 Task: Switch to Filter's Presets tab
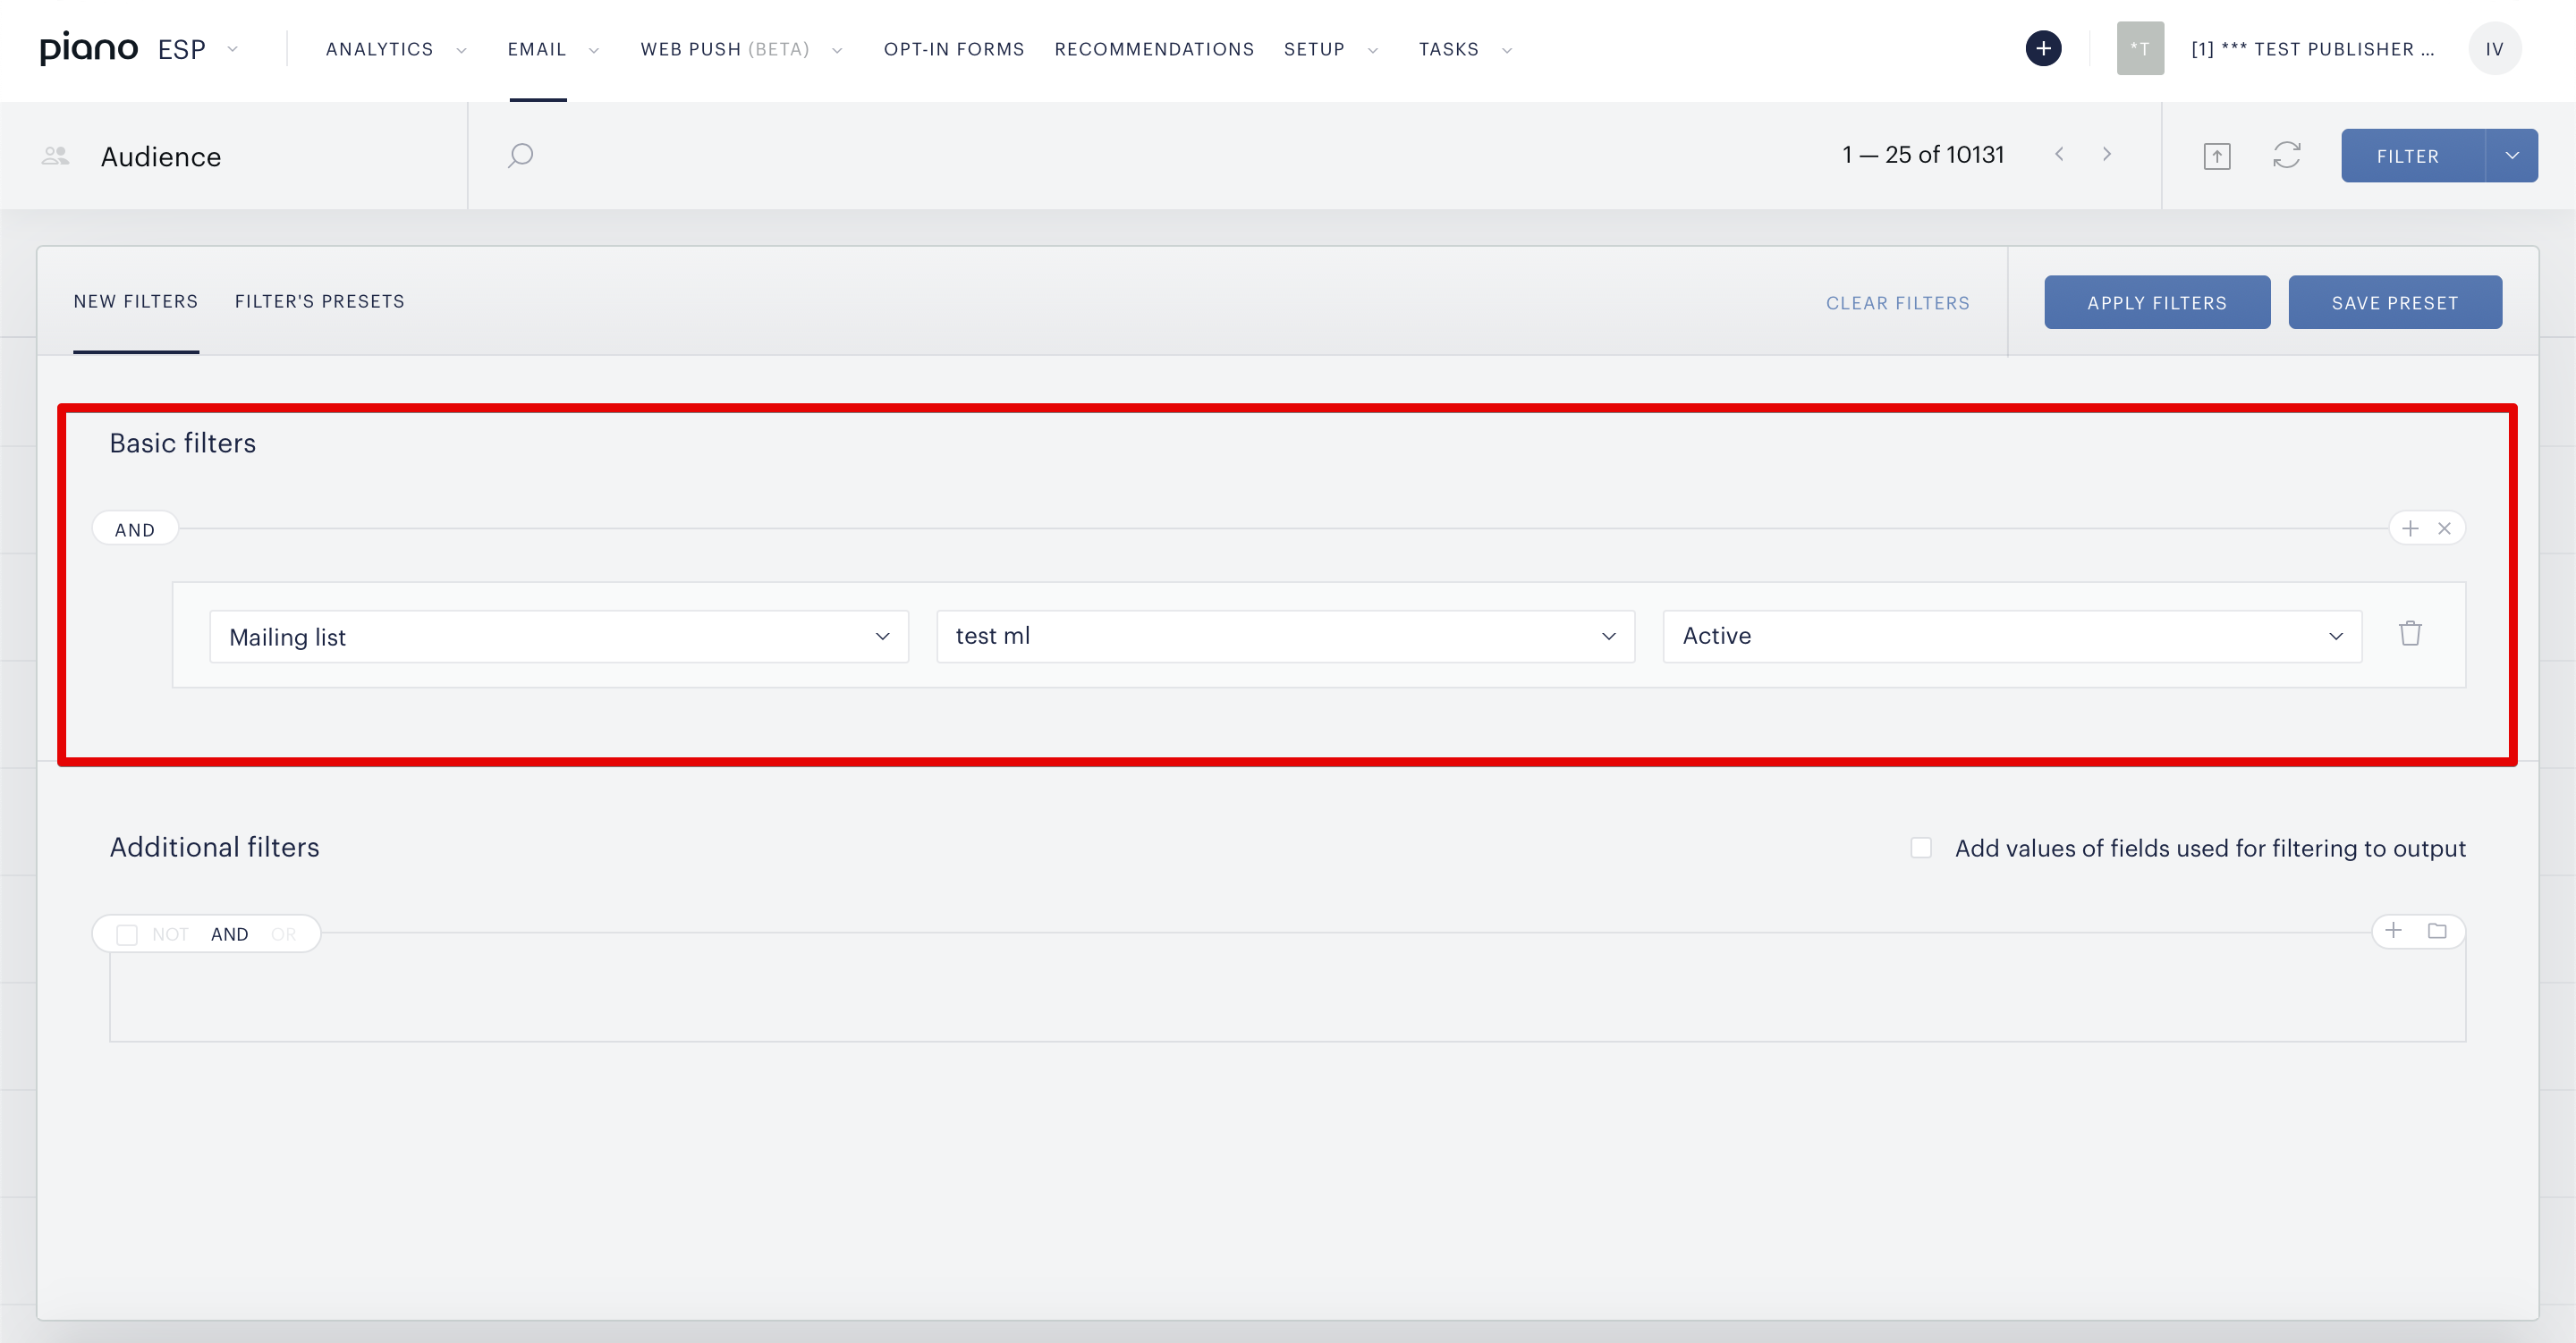tap(320, 301)
